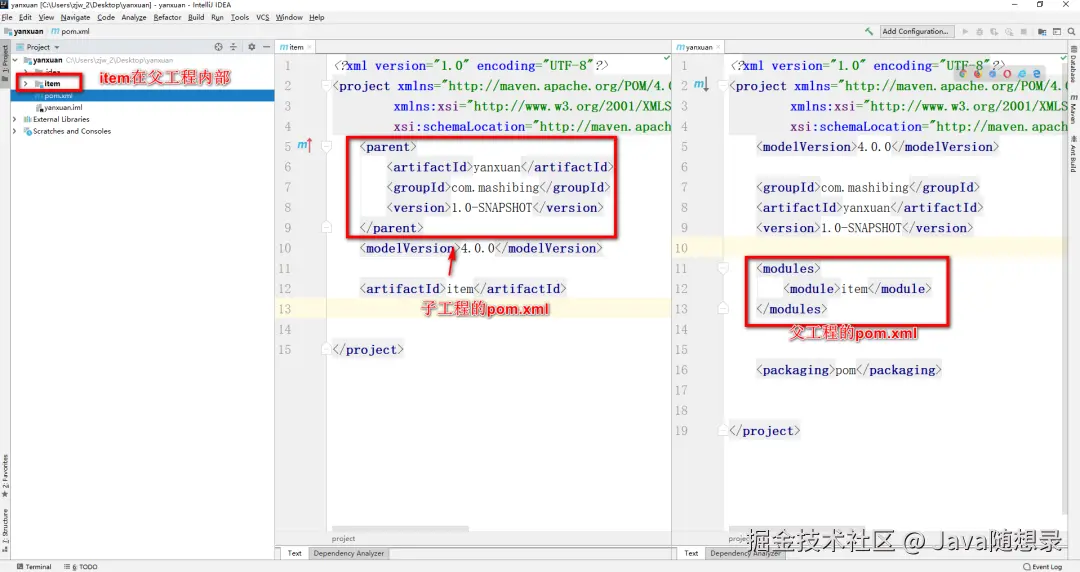Click the Maven gutter icon on yanxuan line 2
The height and width of the screenshot is (572, 1080).
tap(700, 85)
